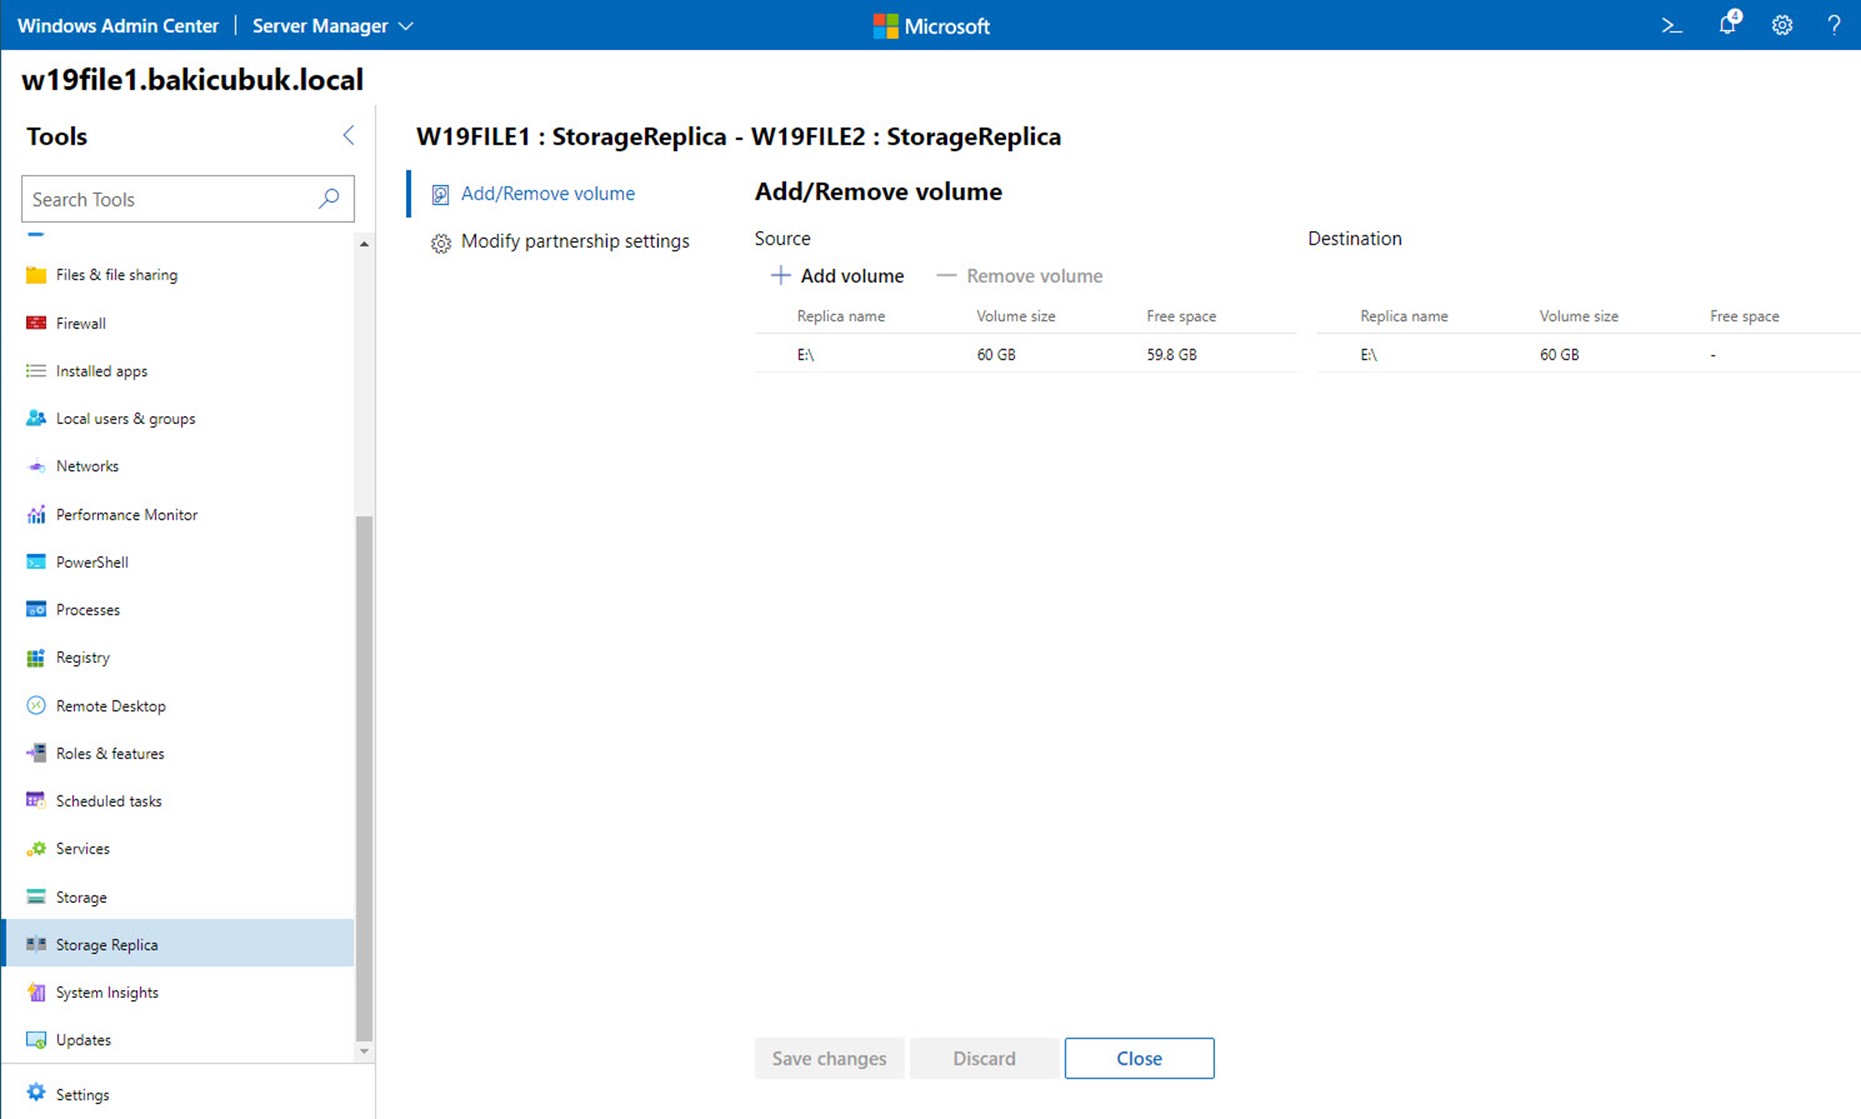
Task: Sort by source Volume size column
Action: tap(1016, 316)
